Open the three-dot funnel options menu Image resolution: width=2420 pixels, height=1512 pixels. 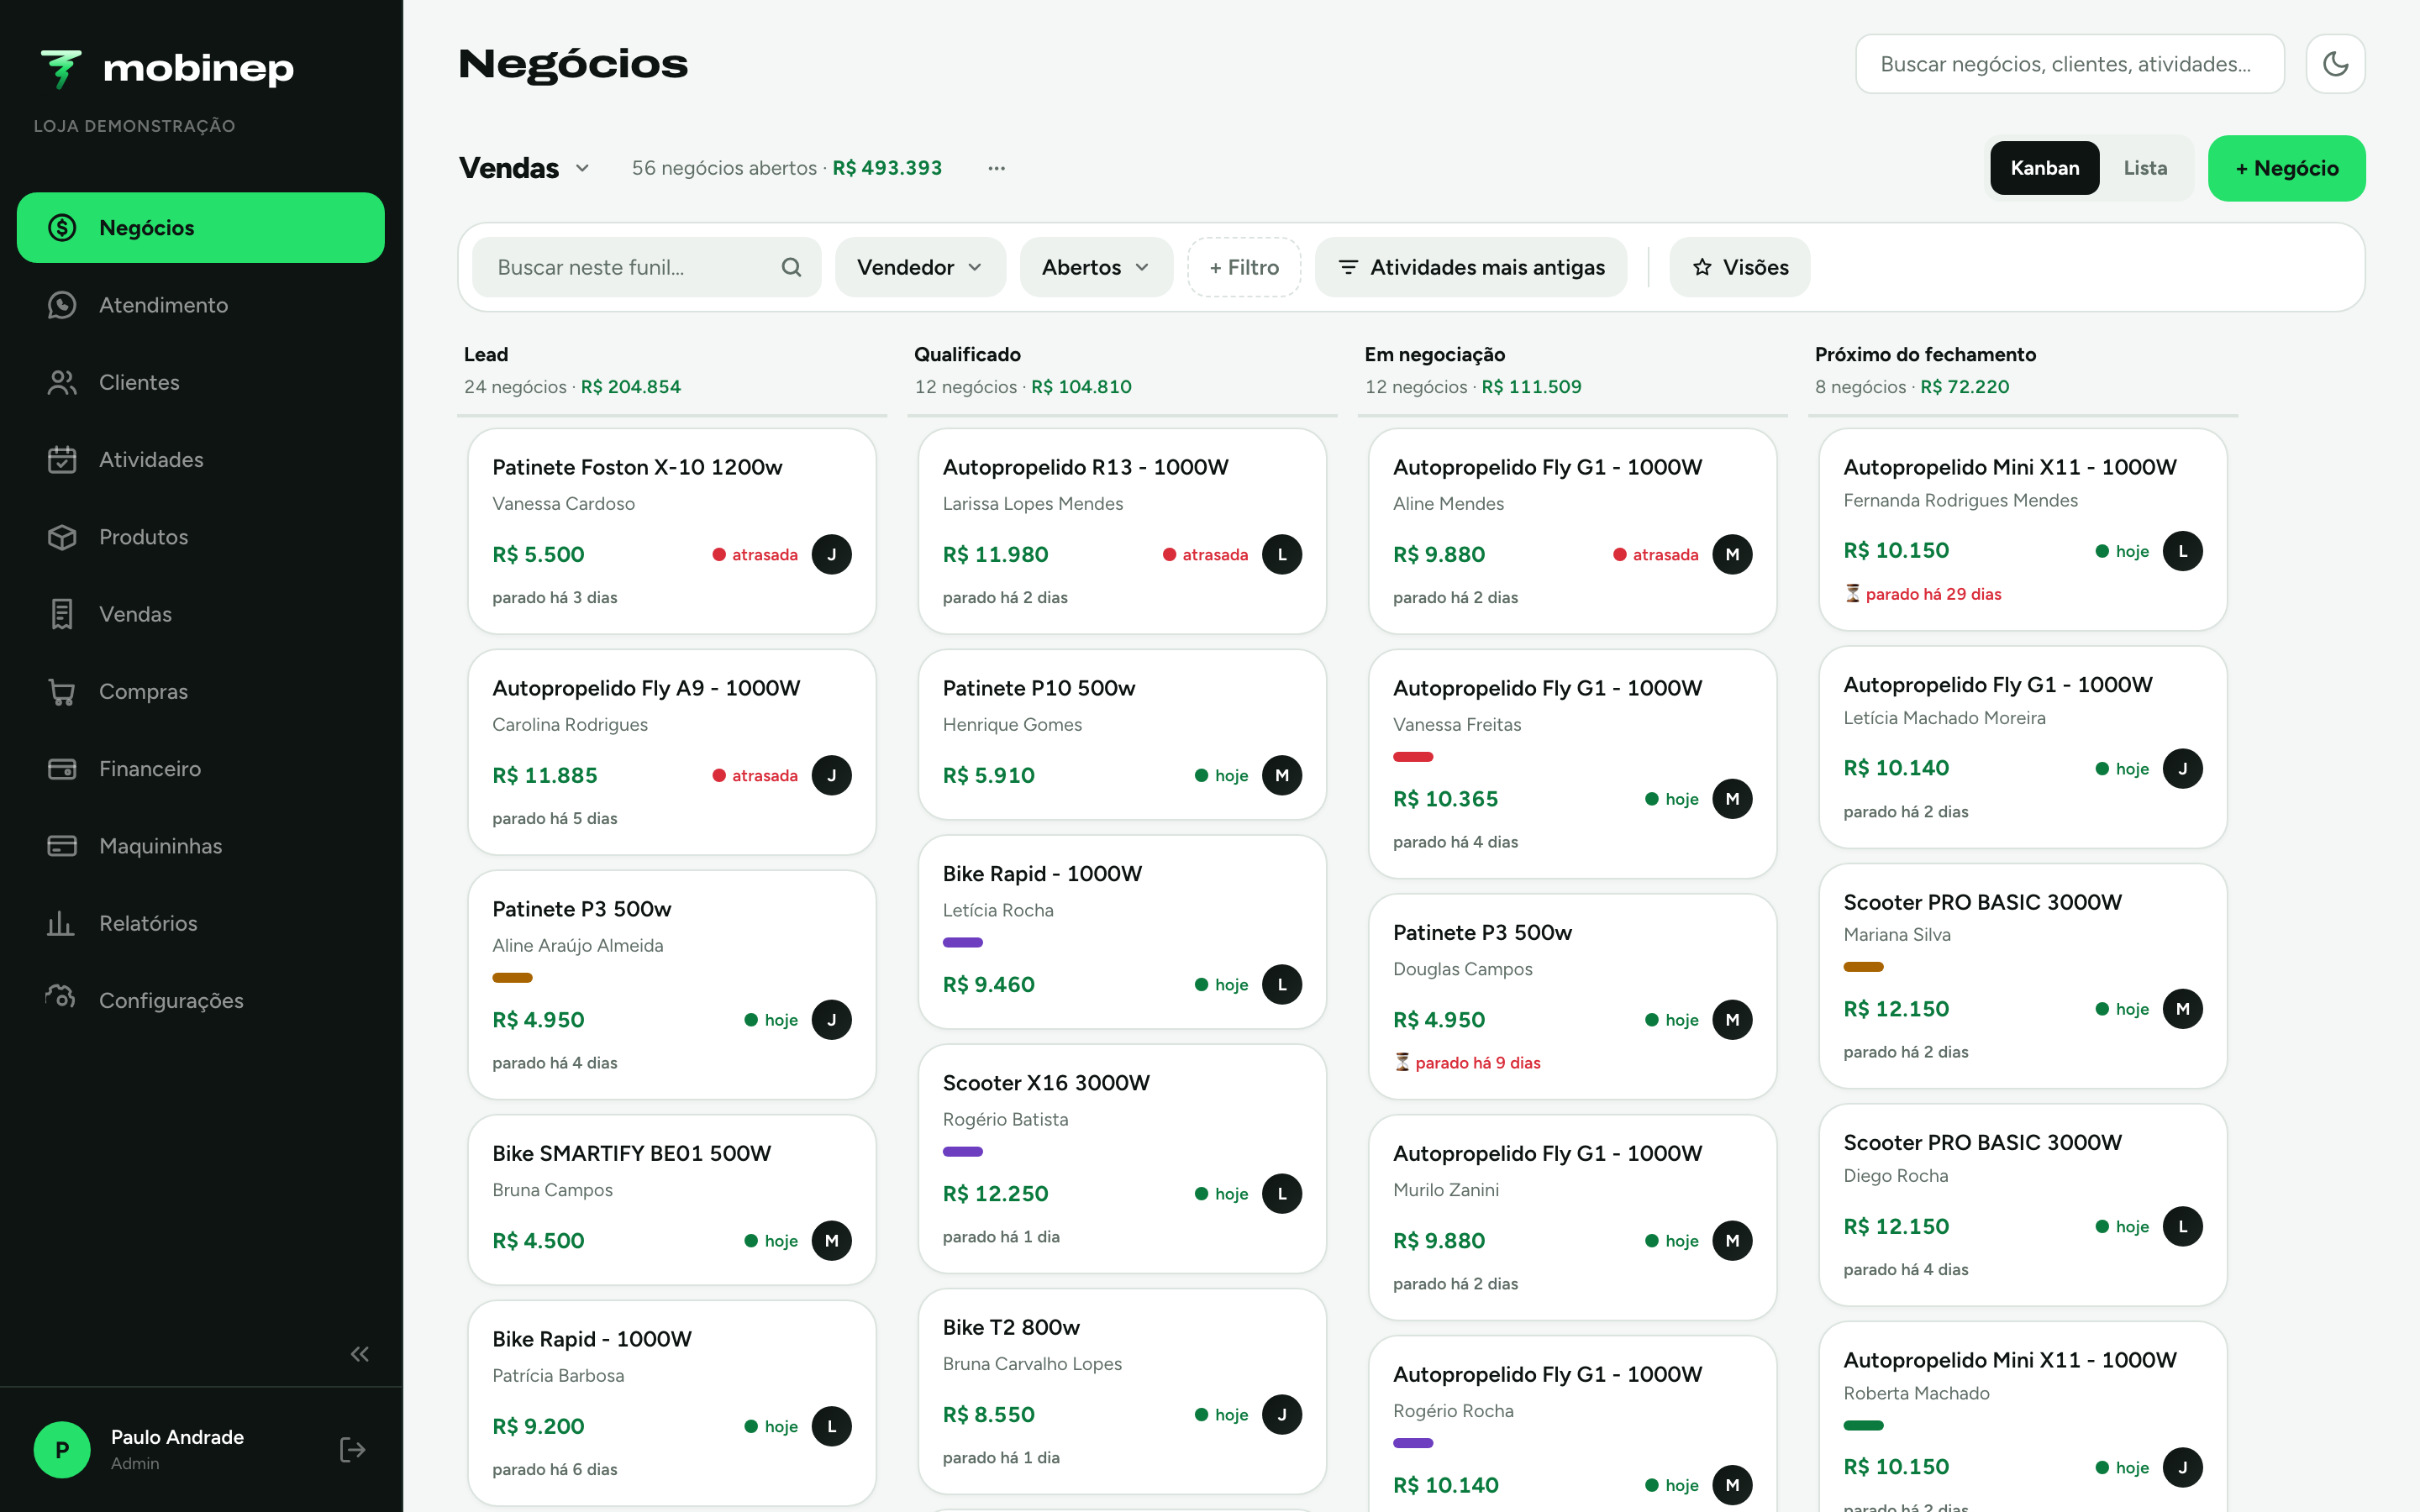996,168
